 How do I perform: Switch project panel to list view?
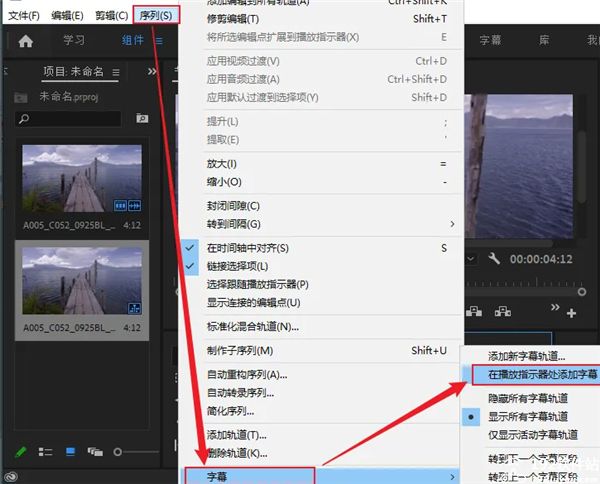(45, 452)
